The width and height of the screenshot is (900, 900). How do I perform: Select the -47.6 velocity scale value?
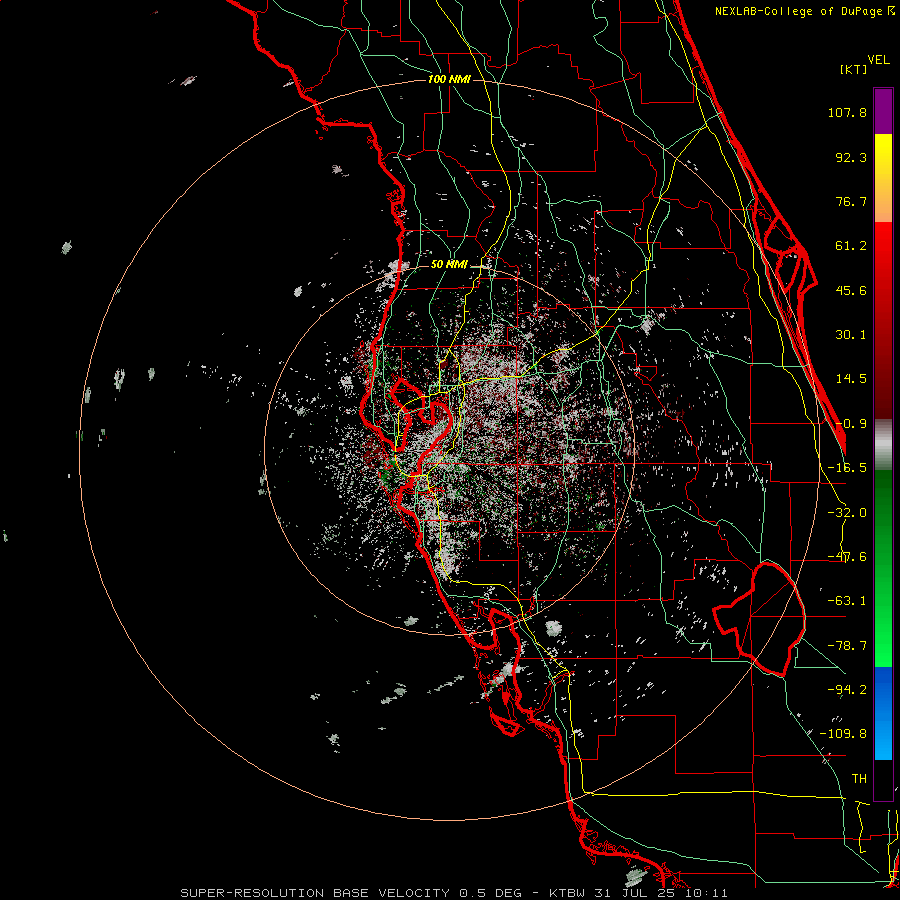coord(847,557)
